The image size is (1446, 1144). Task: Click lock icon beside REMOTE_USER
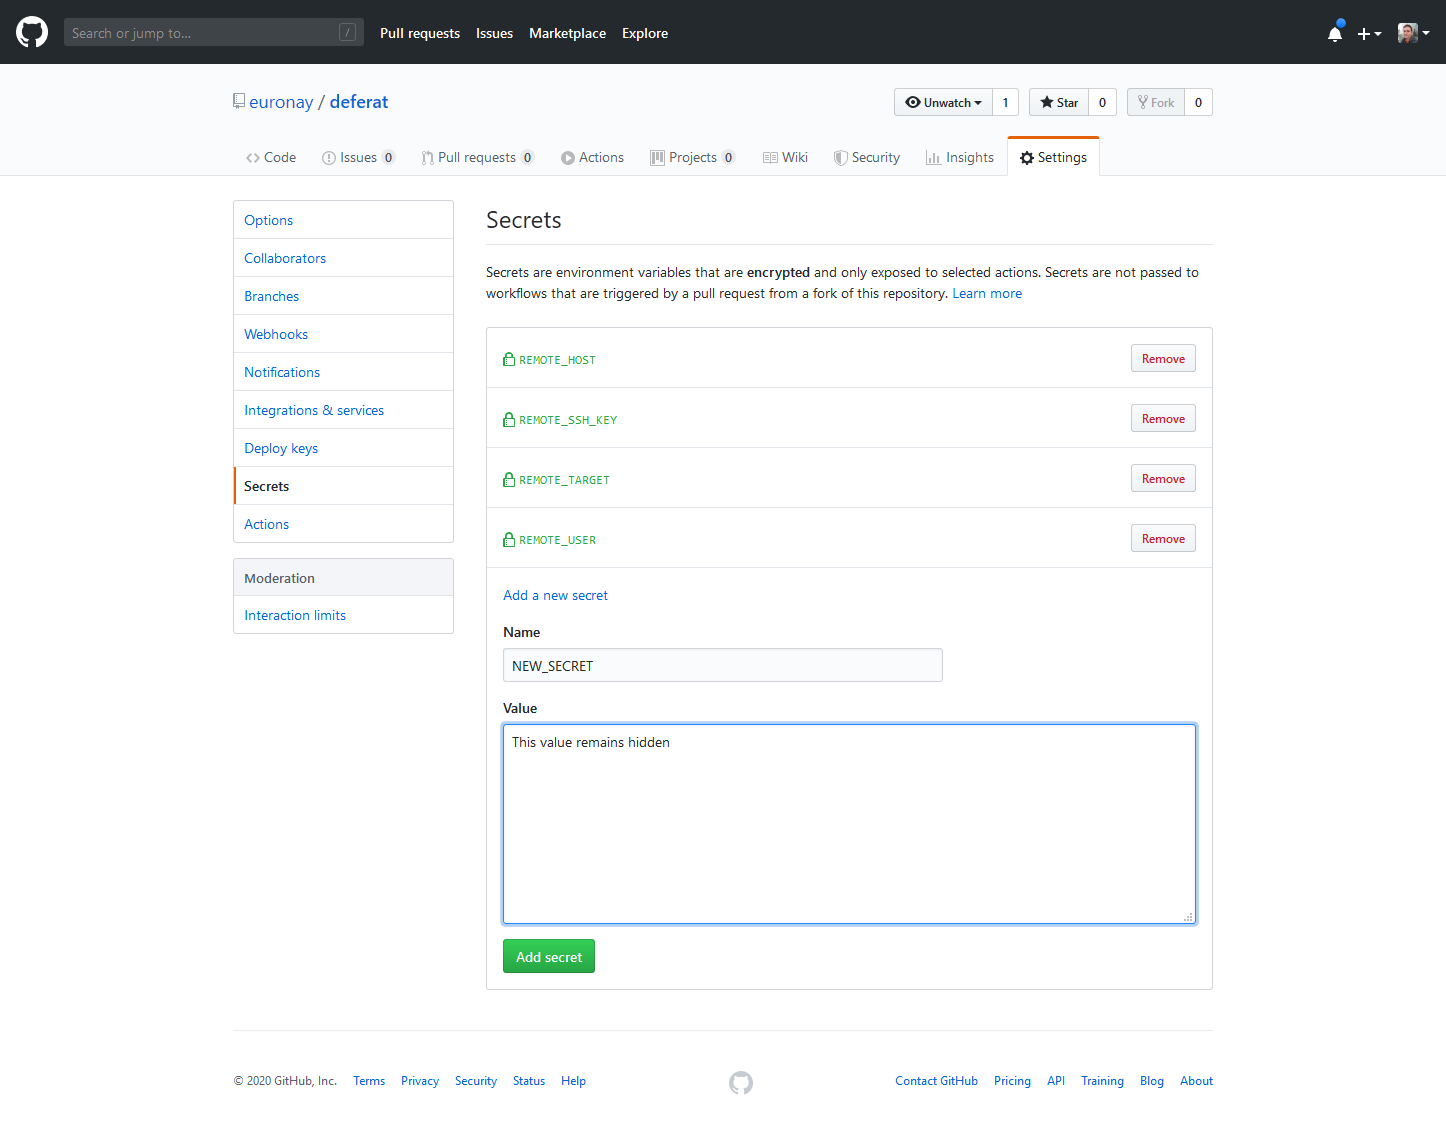pyautogui.click(x=509, y=539)
